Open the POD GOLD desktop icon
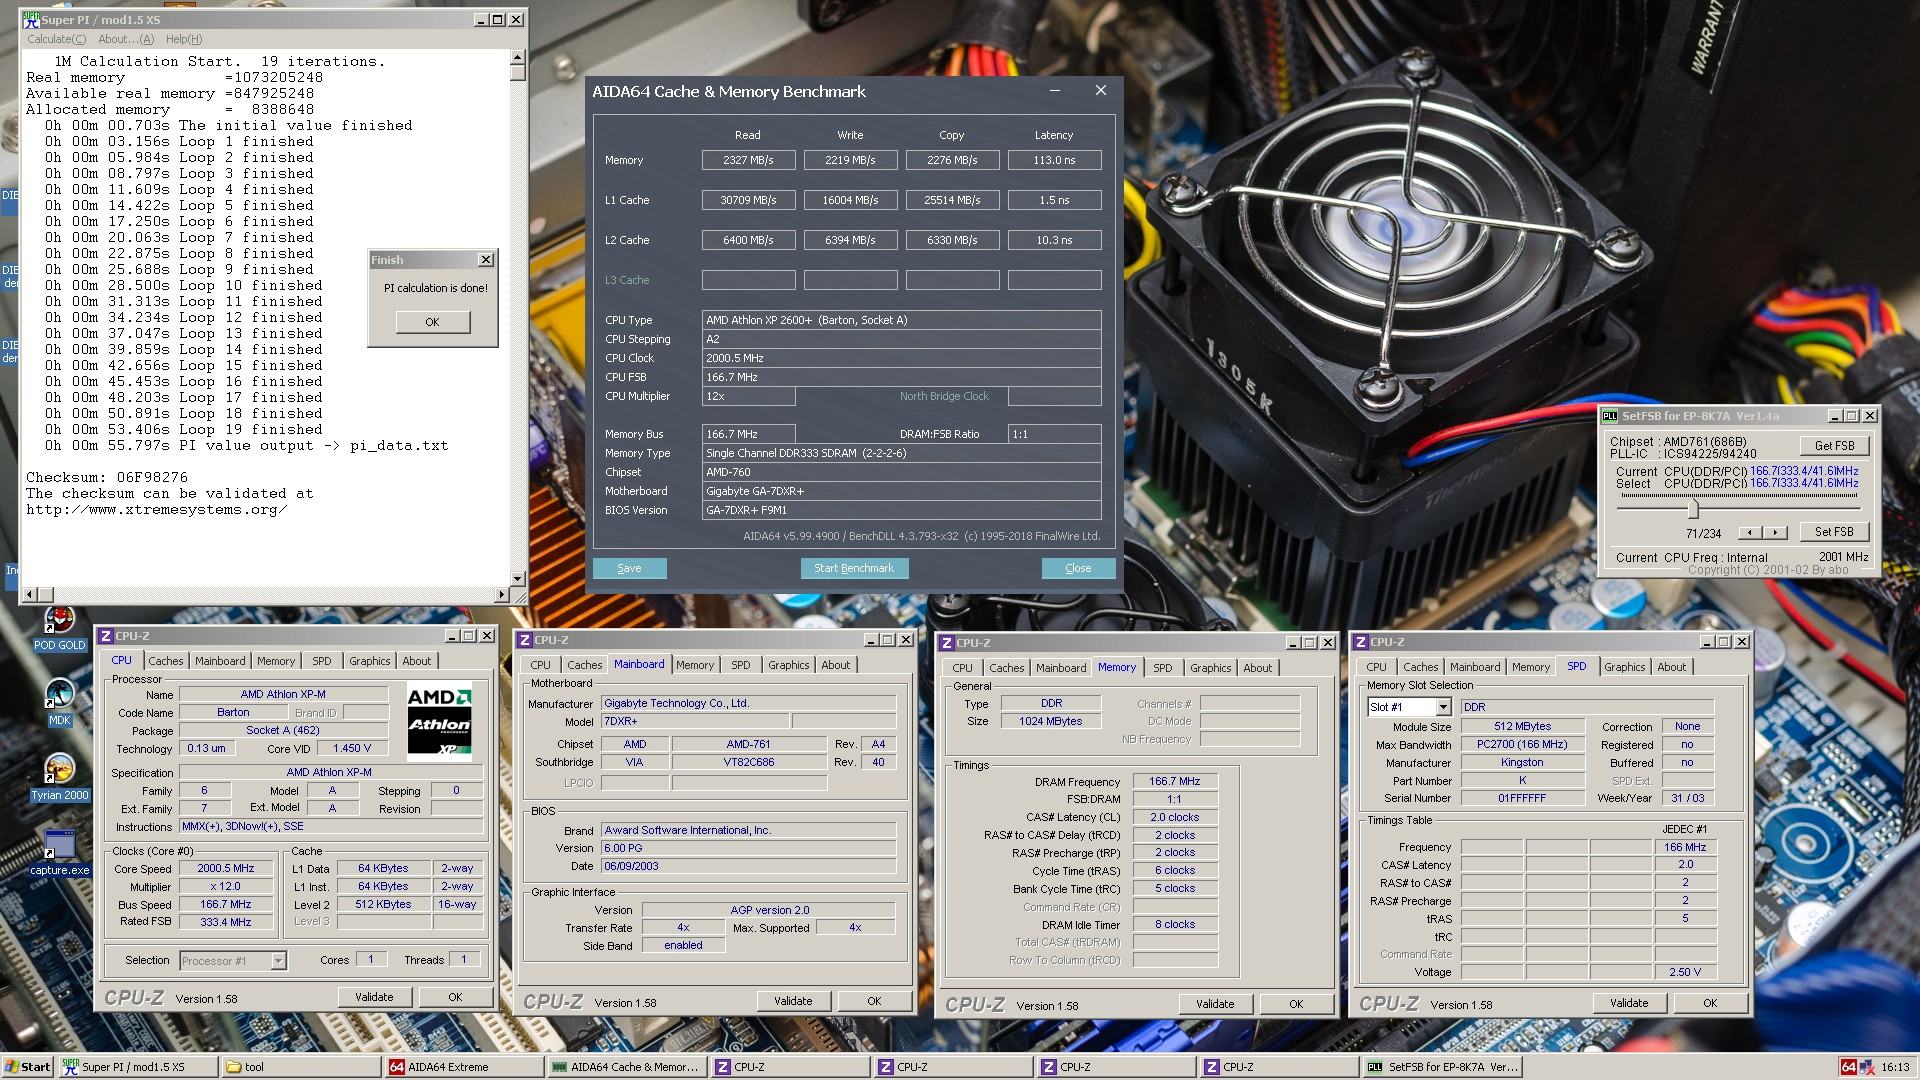This screenshot has height=1080, width=1920. point(59,628)
